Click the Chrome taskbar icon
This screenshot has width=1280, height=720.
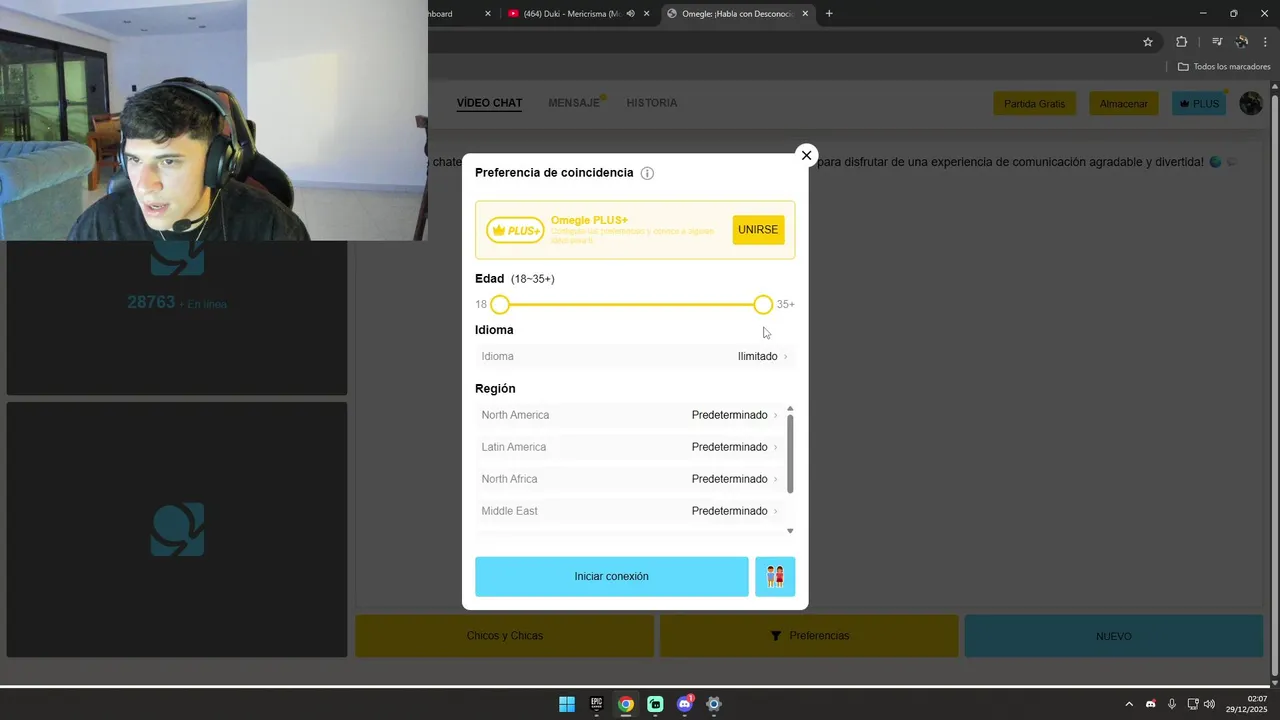[626, 704]
